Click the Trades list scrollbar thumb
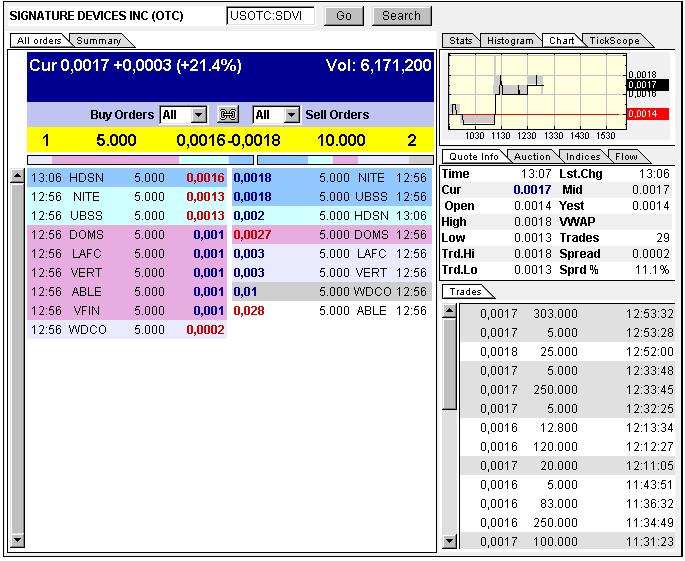Screen dimensions: 685x561 450,364
